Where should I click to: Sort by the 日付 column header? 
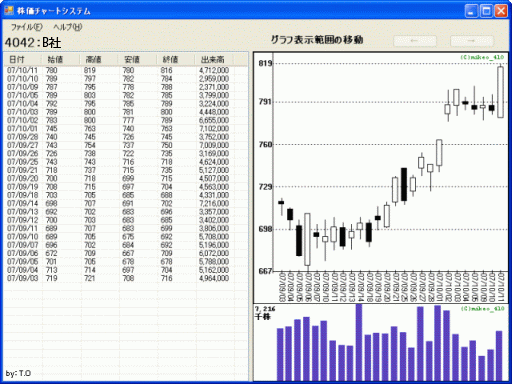tap(23, 60)
